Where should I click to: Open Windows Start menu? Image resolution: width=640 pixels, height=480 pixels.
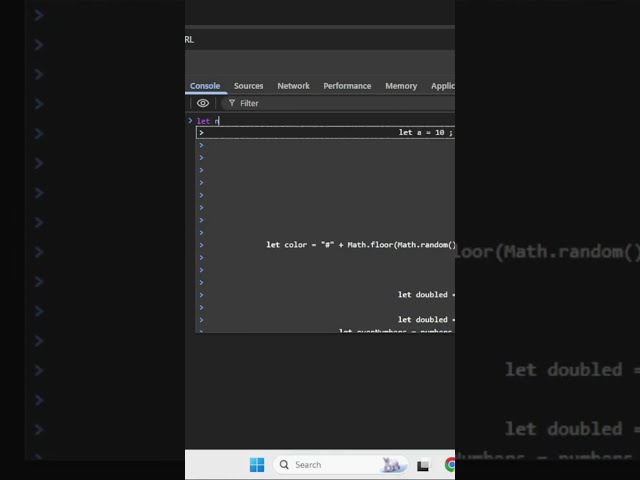click(x=257, y=464)
